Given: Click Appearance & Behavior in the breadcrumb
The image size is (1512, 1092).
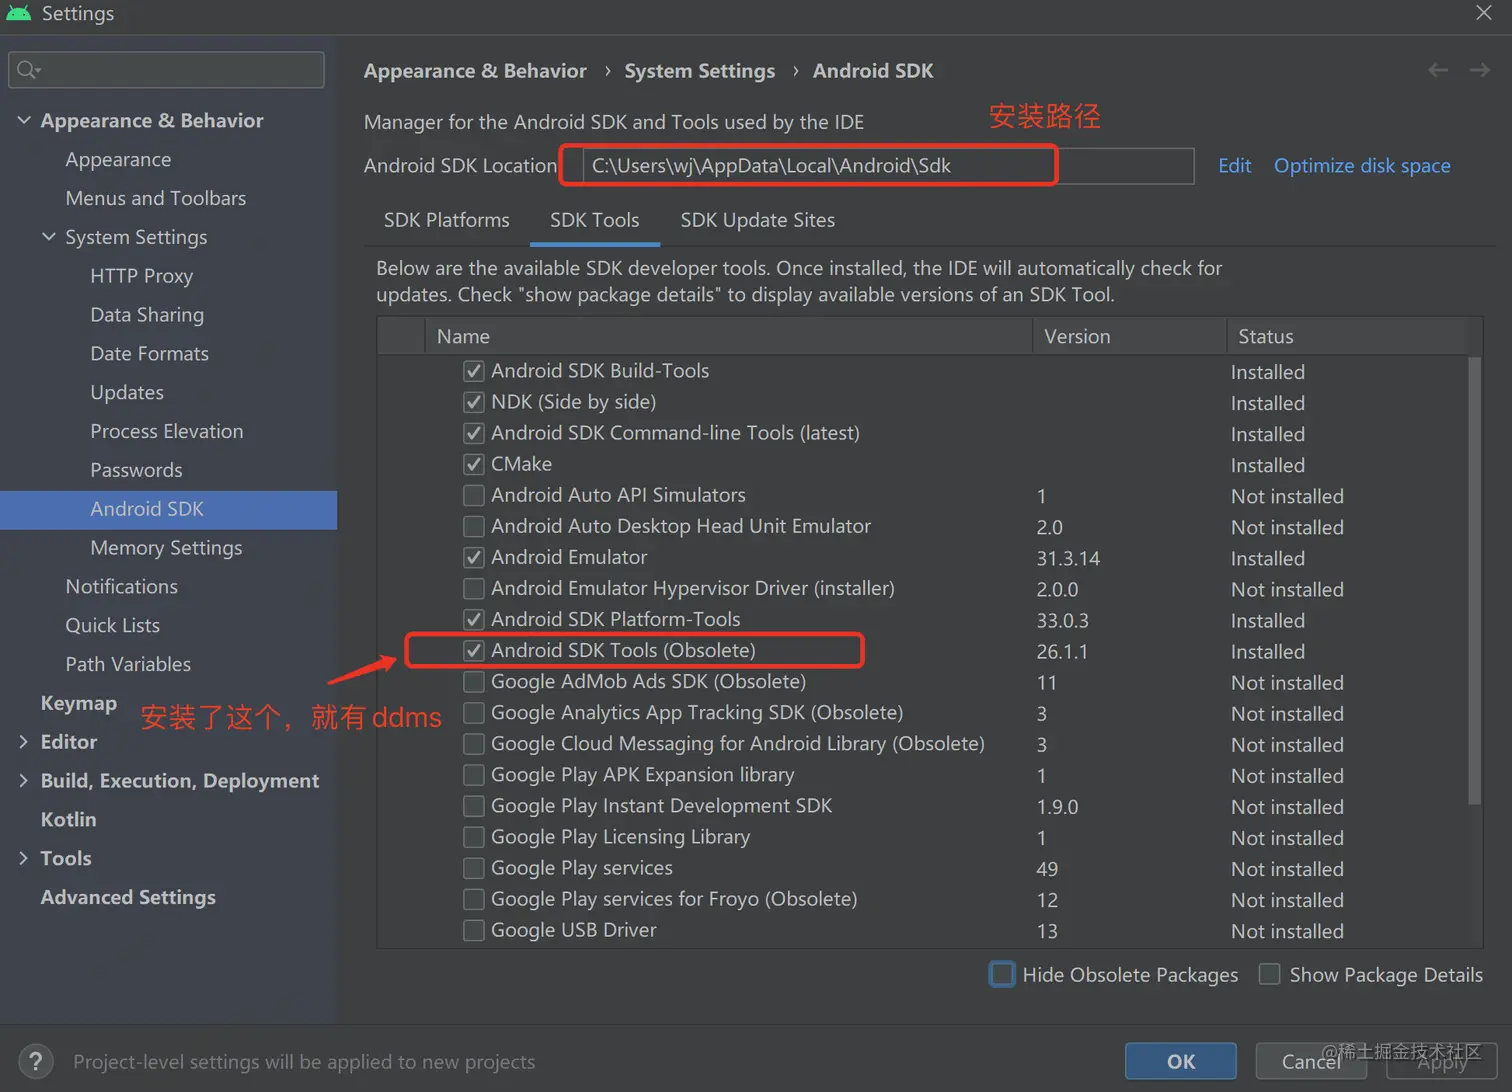Looking at the screenshot, I should click(475, 71).
